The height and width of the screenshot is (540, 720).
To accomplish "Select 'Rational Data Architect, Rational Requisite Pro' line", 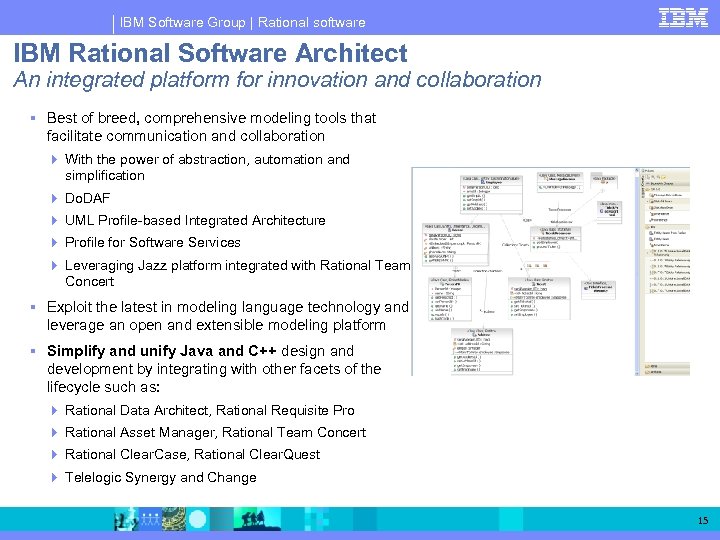I will coord(209,411).
